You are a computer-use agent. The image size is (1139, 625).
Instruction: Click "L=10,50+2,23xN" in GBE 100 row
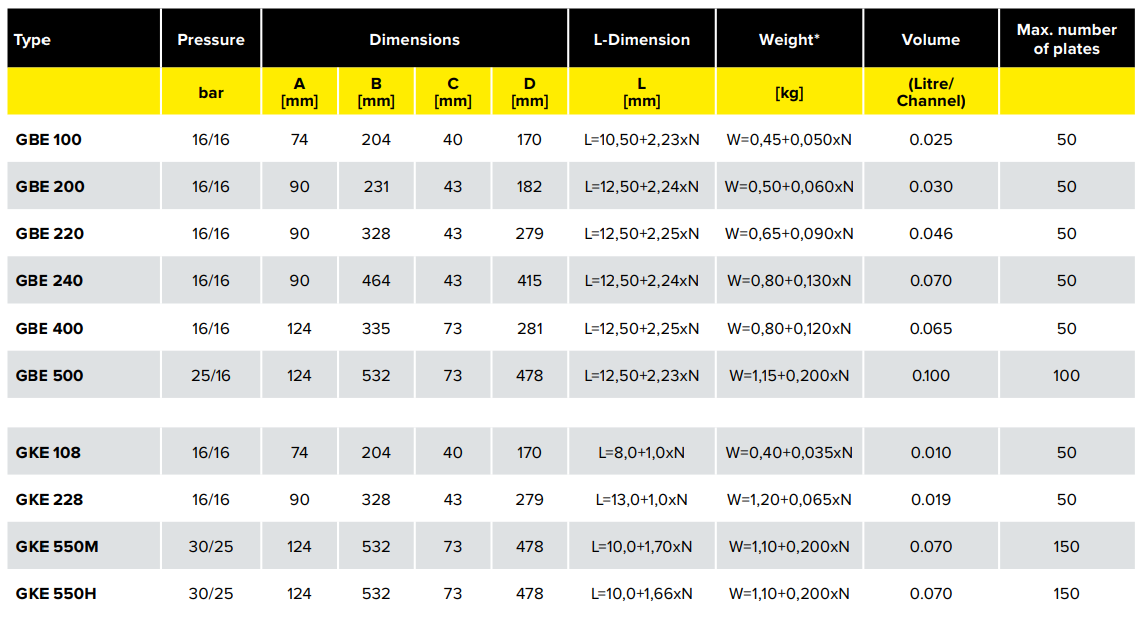pyautogui.click(x=641, y=140)
